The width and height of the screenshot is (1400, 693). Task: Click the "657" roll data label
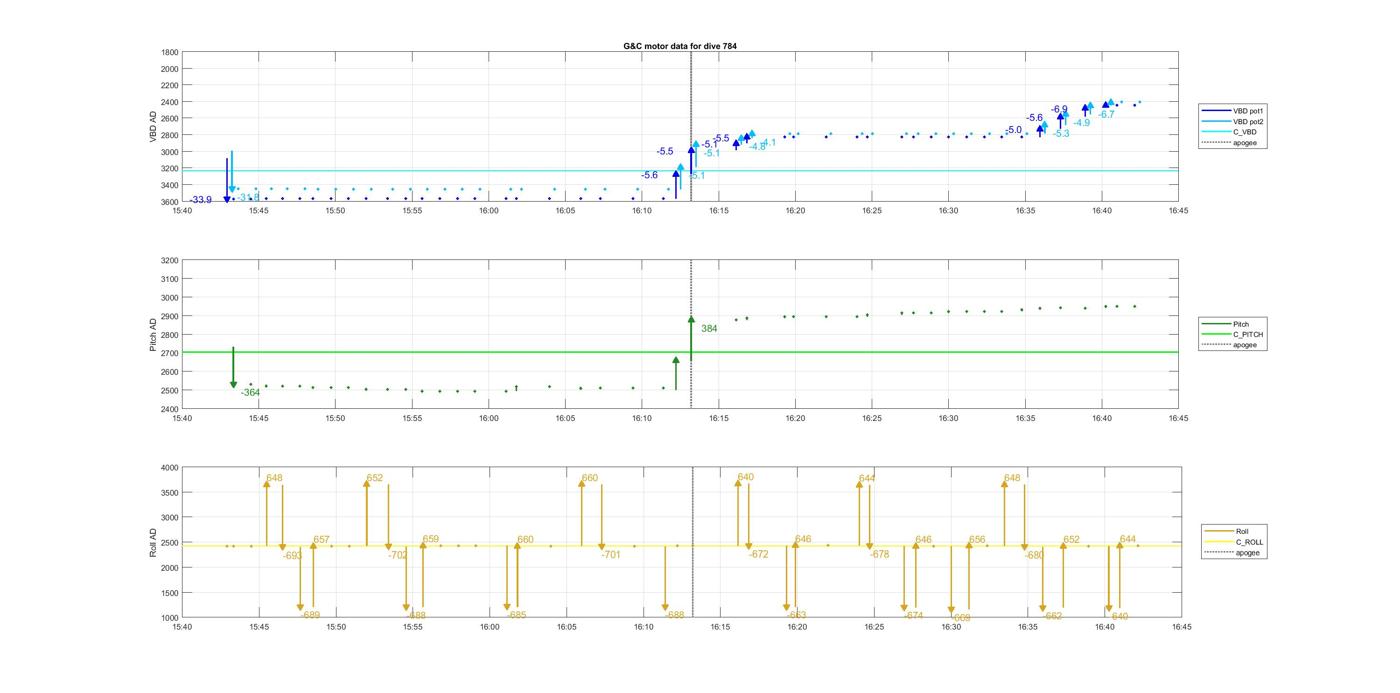[x=321, y=539]
